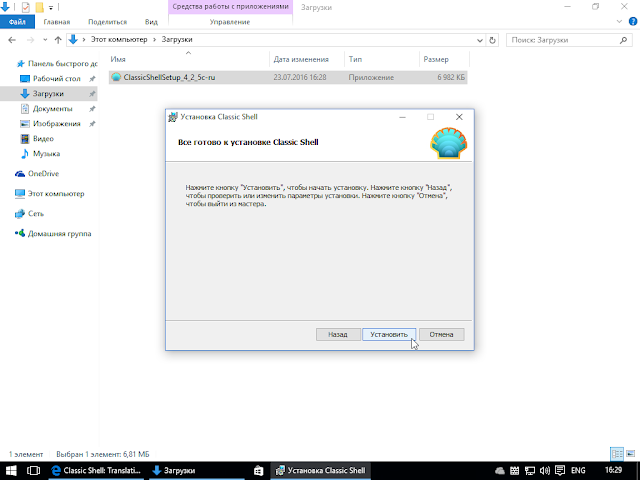The height and width of the screenshot is (480, 640).
Task: Unpin Изображения via its pin icon
Action: (x=92, y=124)
